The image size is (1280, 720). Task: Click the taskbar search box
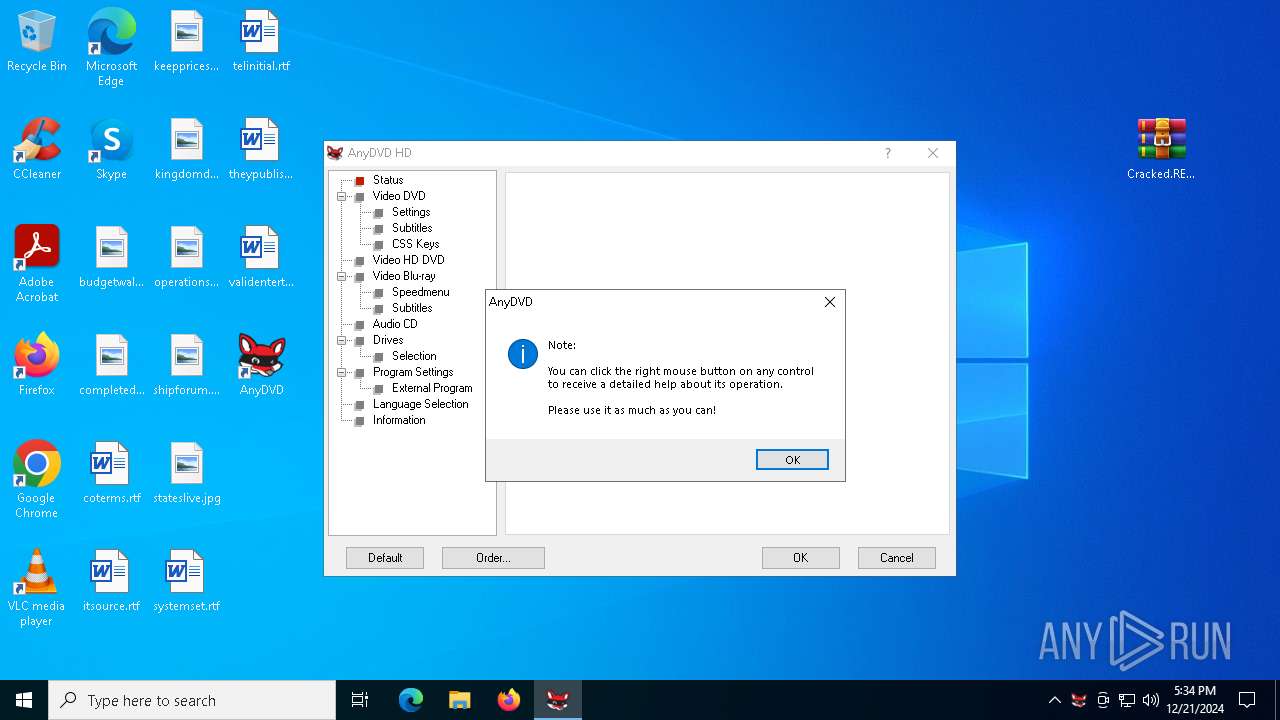(x=192, y=700)
